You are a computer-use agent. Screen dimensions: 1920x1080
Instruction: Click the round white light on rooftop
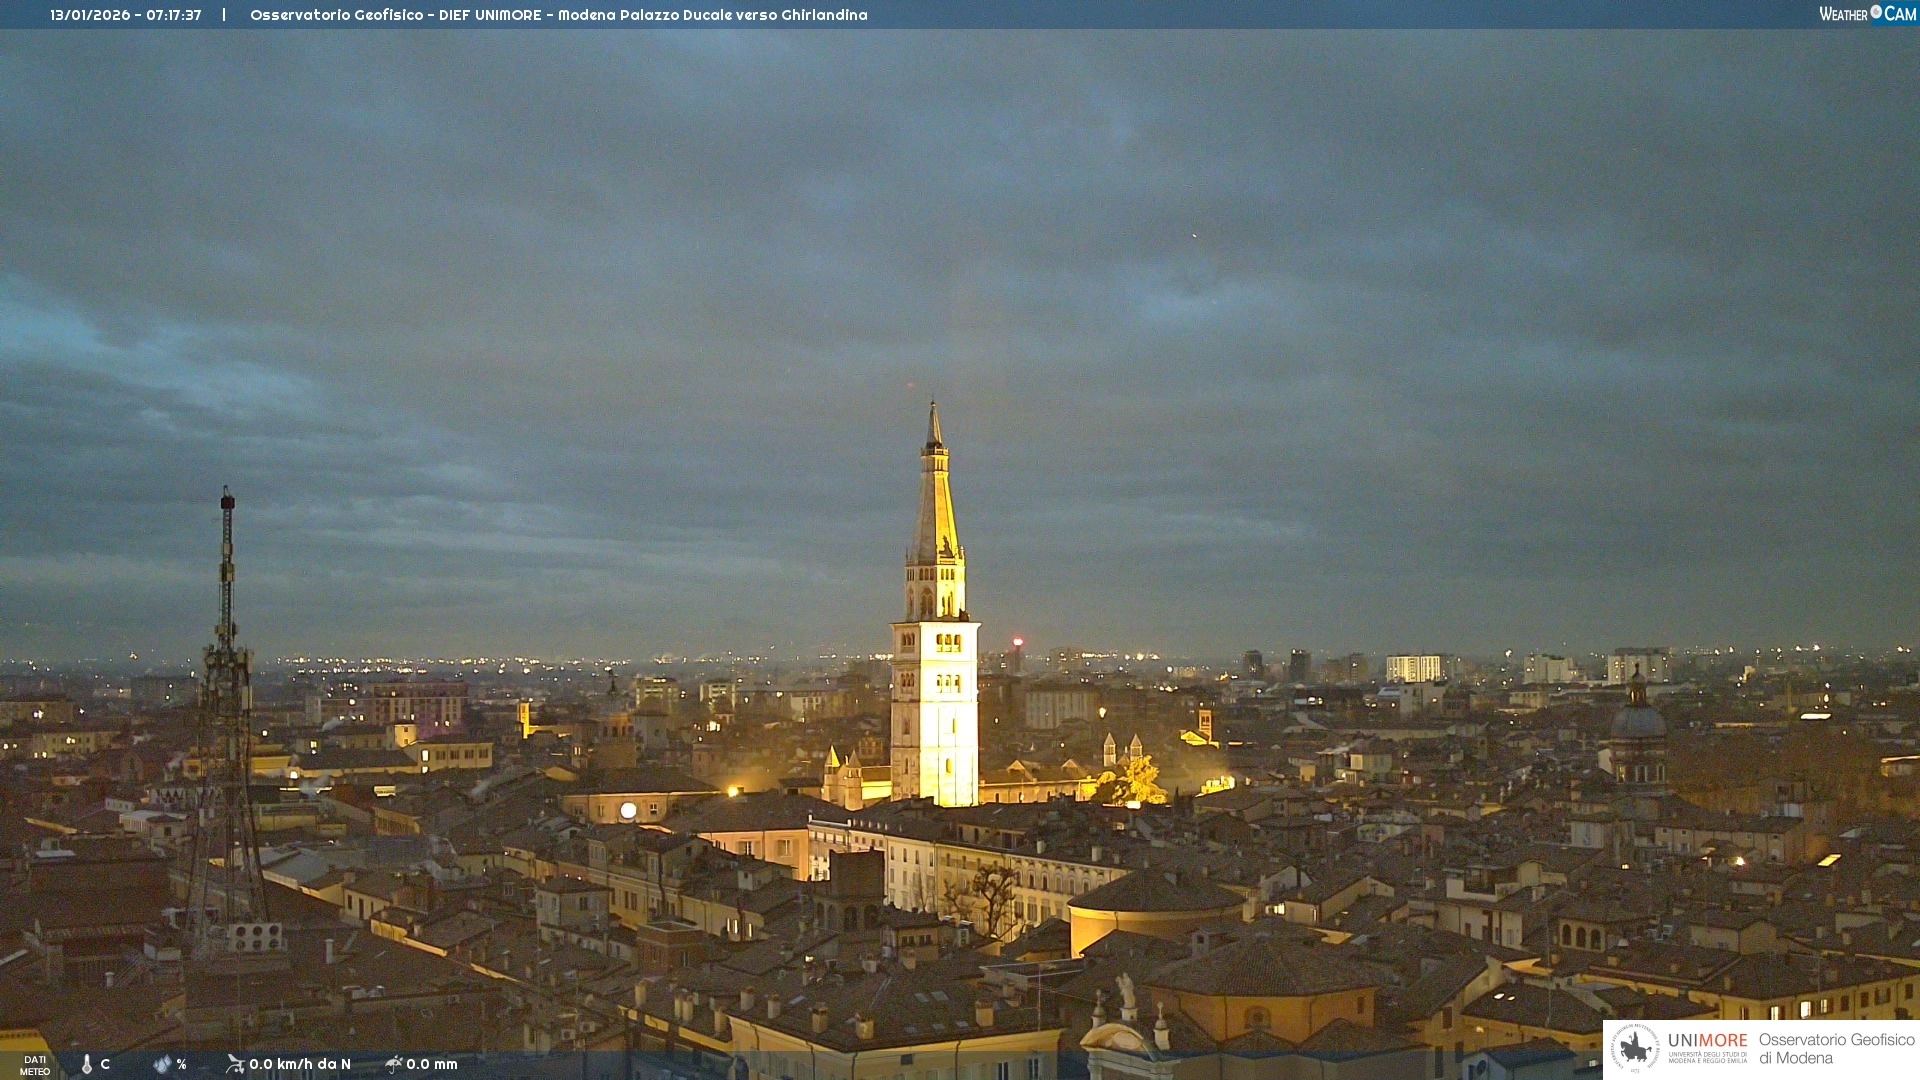[628, 810]
